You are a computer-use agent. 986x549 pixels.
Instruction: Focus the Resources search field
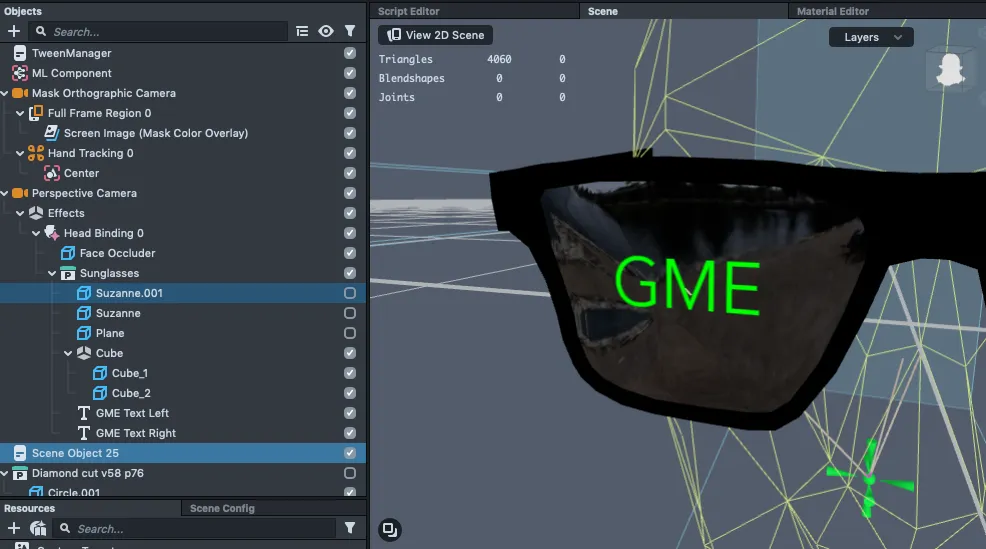pyautogui.click(x=194, y=529)
